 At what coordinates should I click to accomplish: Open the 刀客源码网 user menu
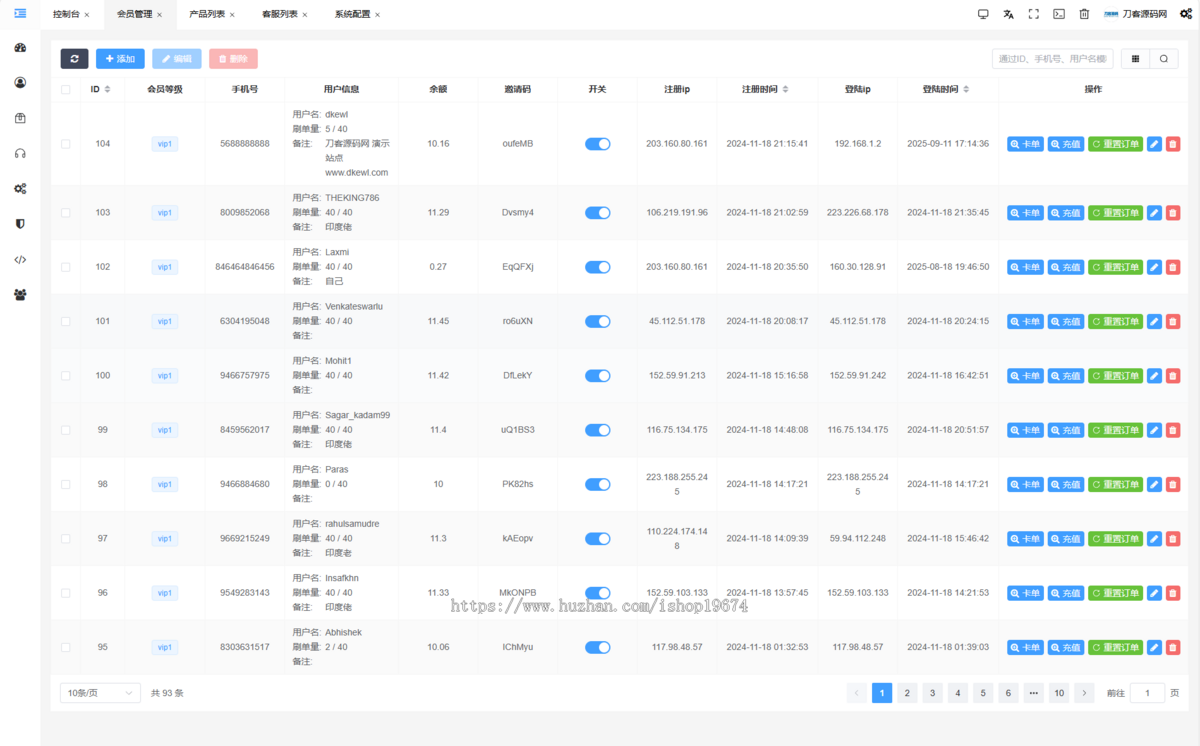pyautogui.click(x=1137, y=14)
